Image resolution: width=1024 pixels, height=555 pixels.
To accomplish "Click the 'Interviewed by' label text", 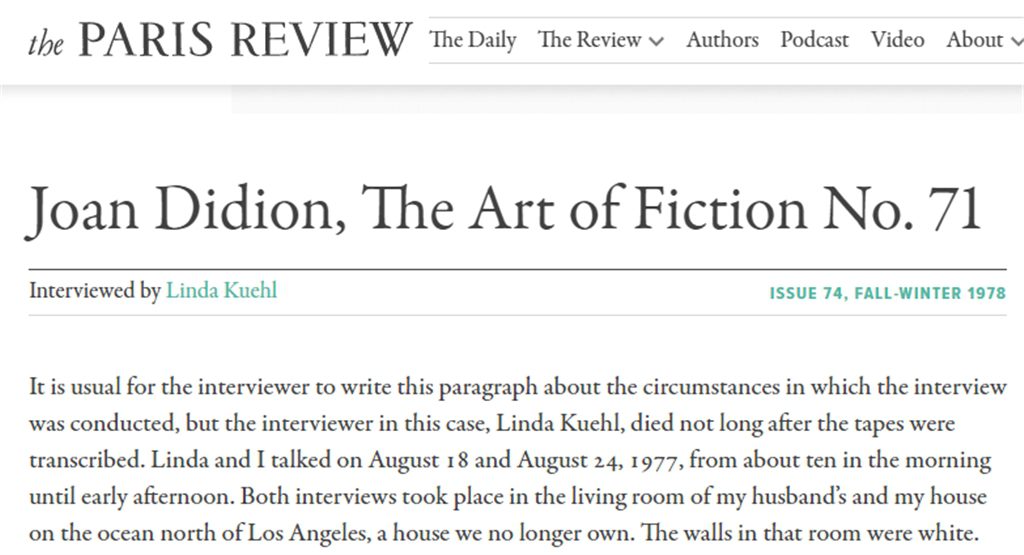I will tap(95, 291).
